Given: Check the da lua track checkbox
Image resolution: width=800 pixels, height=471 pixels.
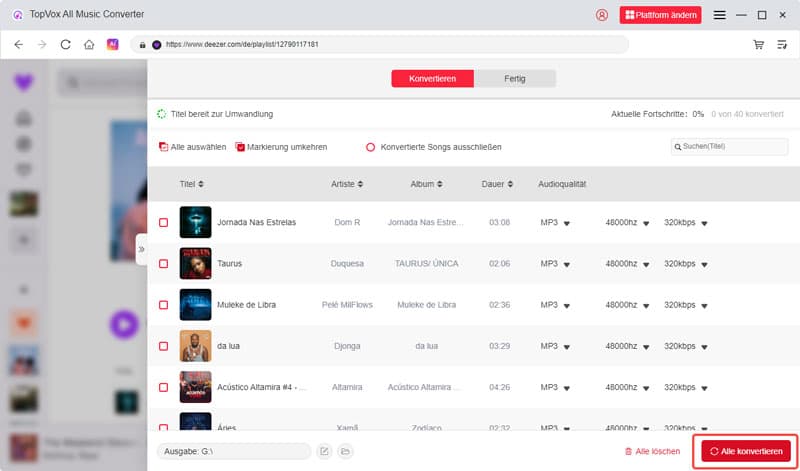Looking at the screenshot, I should [163, 346].
